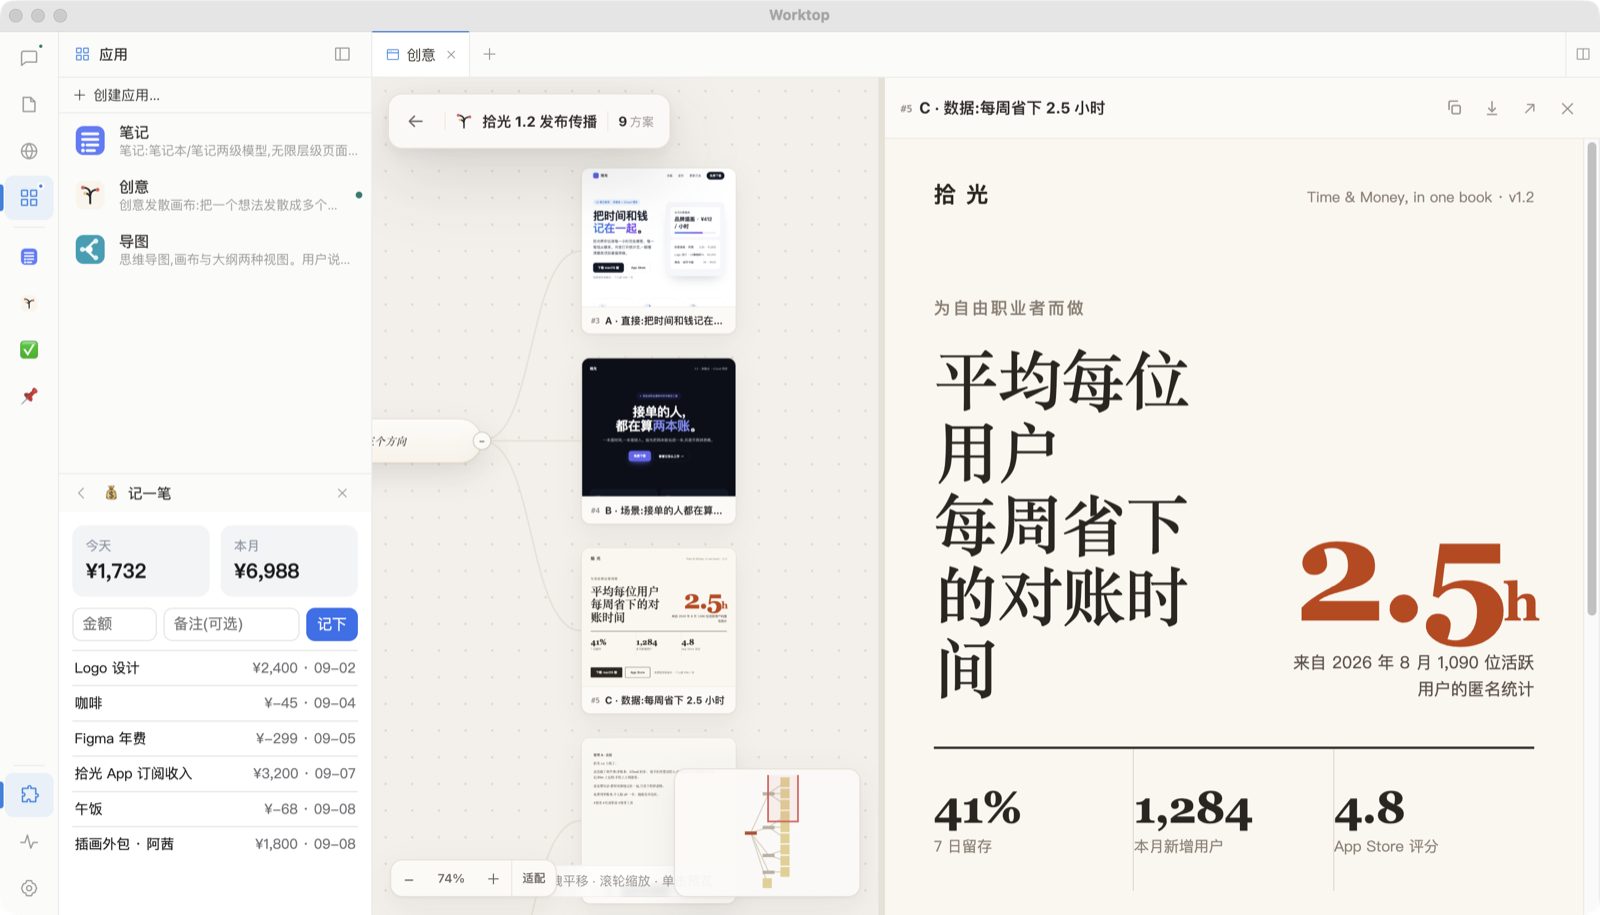
Task: Open the 创意 app entry
Action: pyautogui.click(x=215, y=195)
